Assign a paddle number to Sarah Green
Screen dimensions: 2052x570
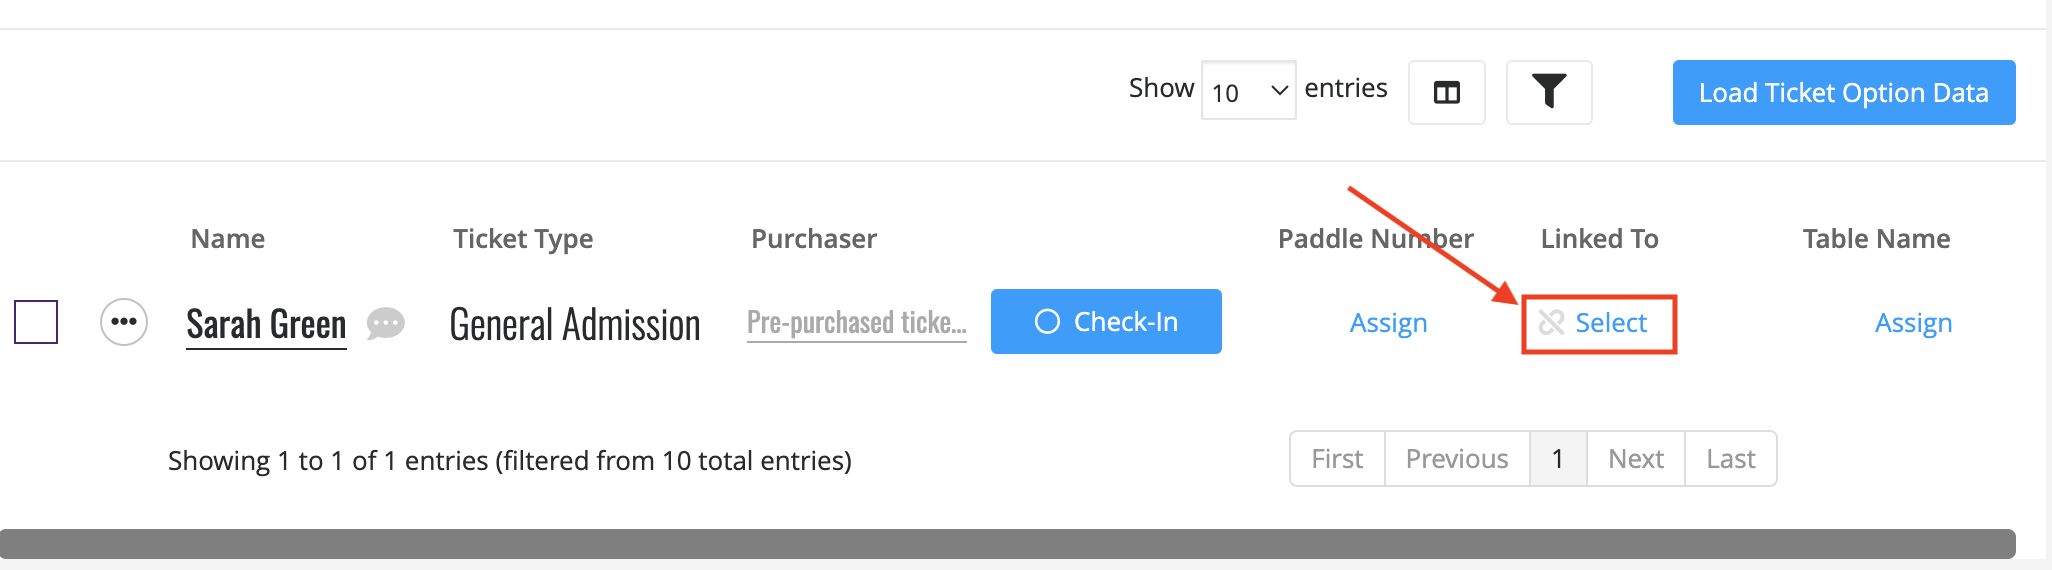point(1388,323)
